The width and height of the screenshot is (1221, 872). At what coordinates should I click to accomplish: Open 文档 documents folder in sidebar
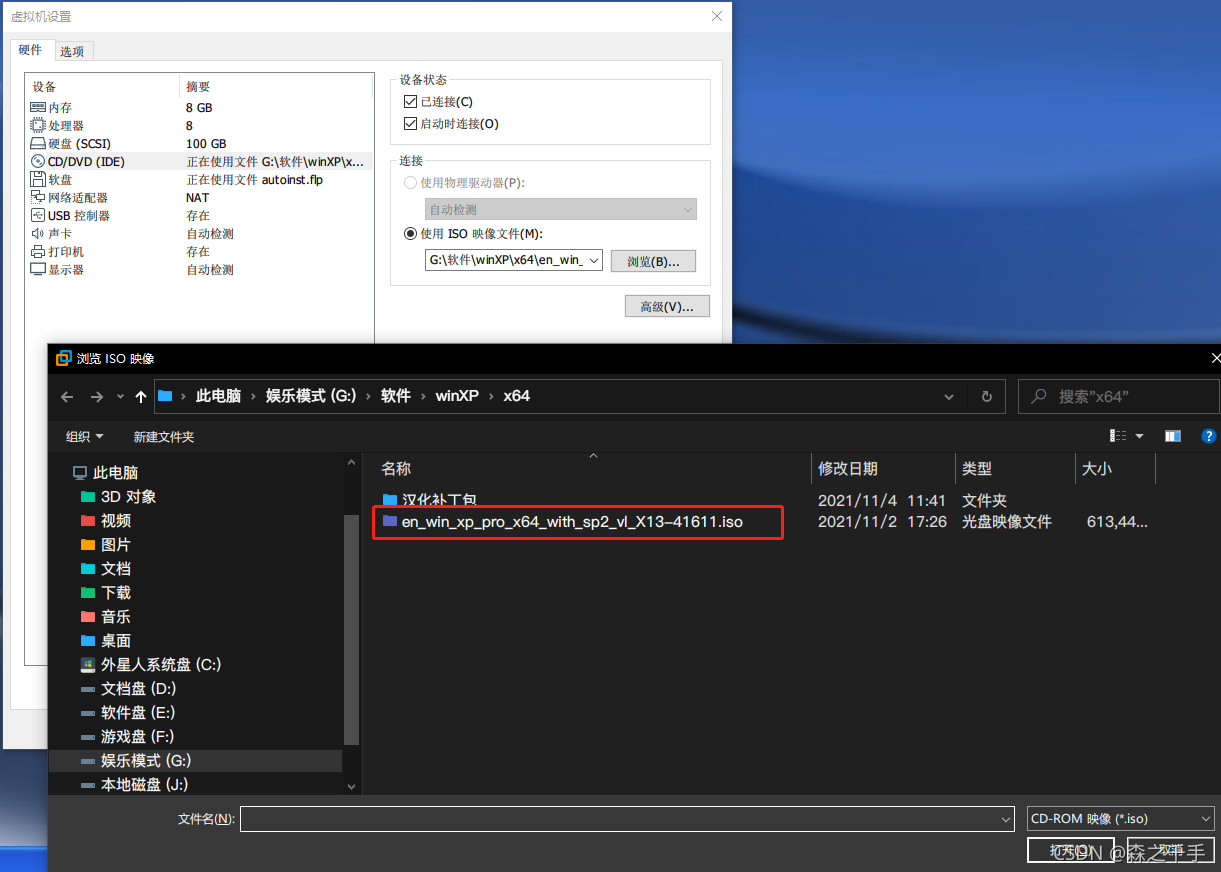pyautogui.click(x=105, y=569)
